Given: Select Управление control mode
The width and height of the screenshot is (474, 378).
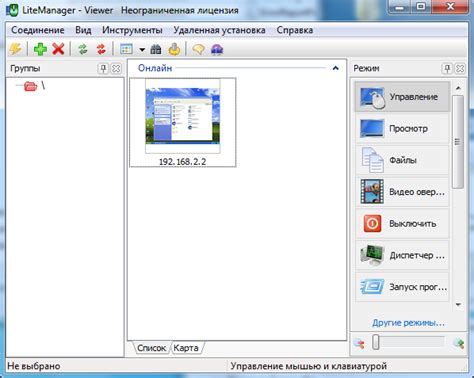Looking at the screenshot, I should 402,97.
